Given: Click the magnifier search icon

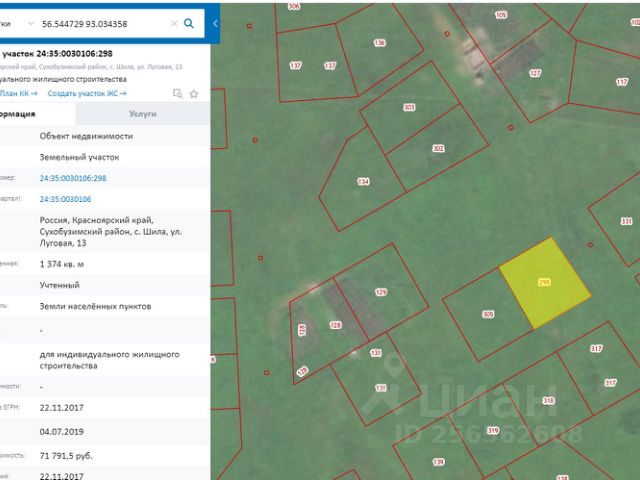Looking at the screenshot, I should pos(189,23).
